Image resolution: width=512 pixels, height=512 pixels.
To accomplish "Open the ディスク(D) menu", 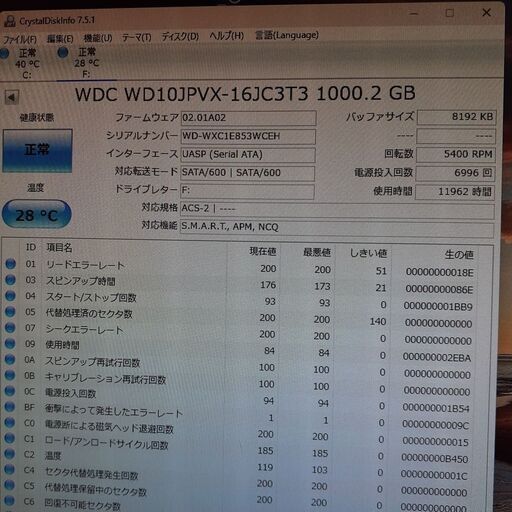I will tap(180, 36).
